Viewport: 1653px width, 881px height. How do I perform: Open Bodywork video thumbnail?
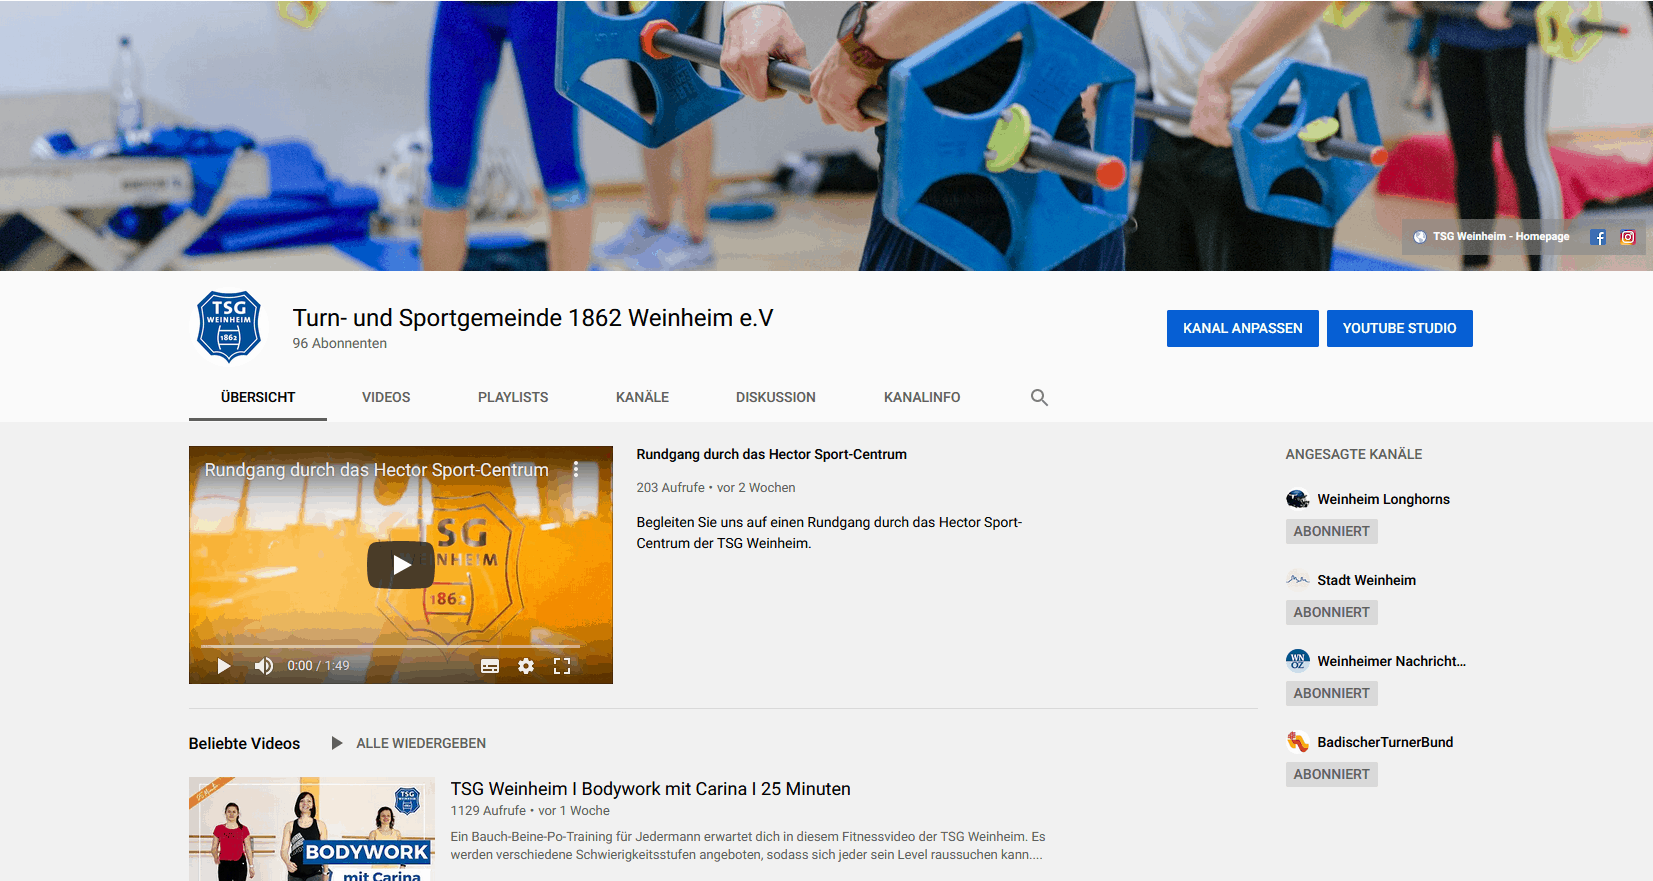(312, 829)
